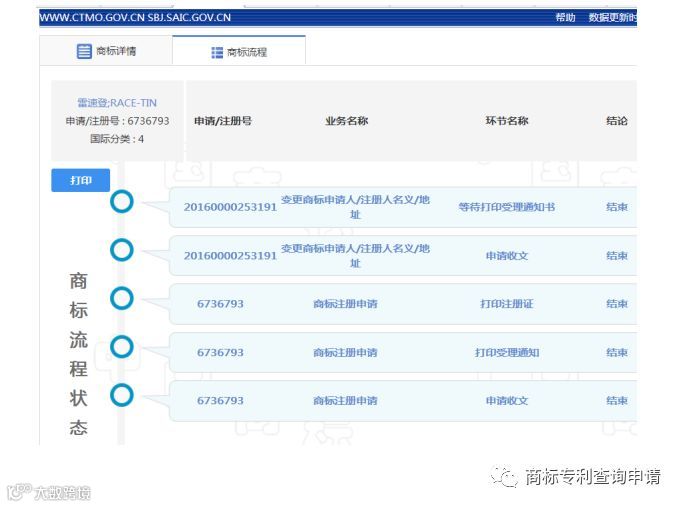The height and width of the screenshot is (507, 682).
Task: Select timeline circle for 打印注册证 row
Action: tap(121, 298)
